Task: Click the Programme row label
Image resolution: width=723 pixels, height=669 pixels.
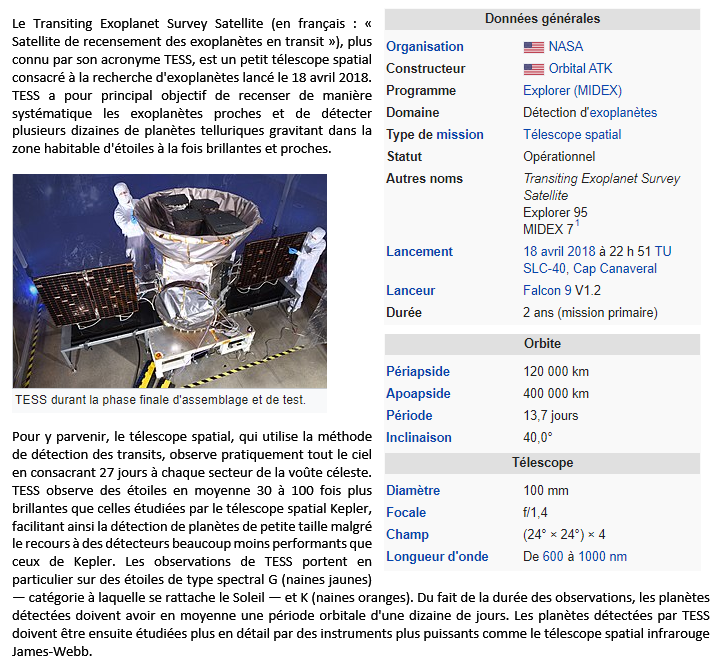Action: [x=421, y=91]
